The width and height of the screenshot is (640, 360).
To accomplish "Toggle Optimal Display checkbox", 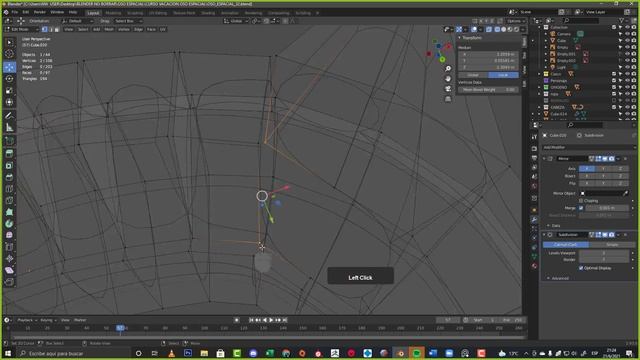I will (581, 268).
